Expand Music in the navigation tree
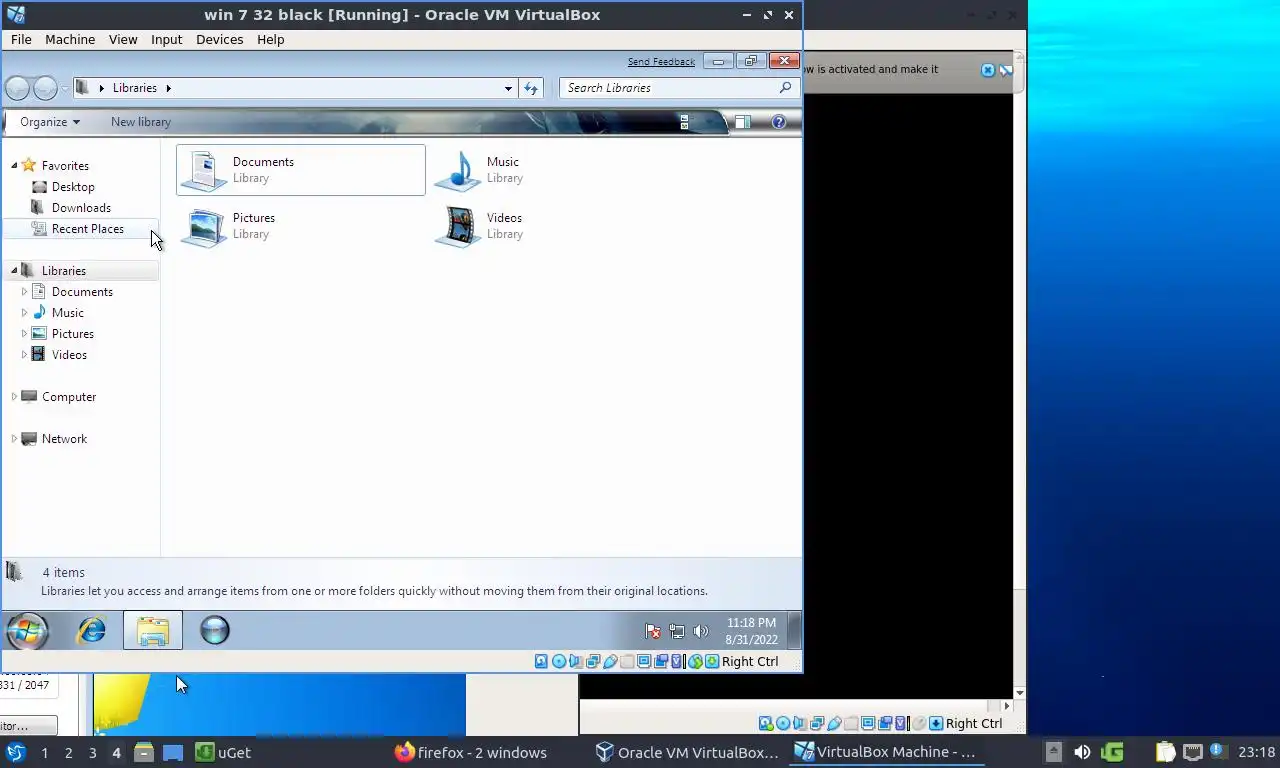The height and width of the screenshot is (768, 1280). click(24, 313)
